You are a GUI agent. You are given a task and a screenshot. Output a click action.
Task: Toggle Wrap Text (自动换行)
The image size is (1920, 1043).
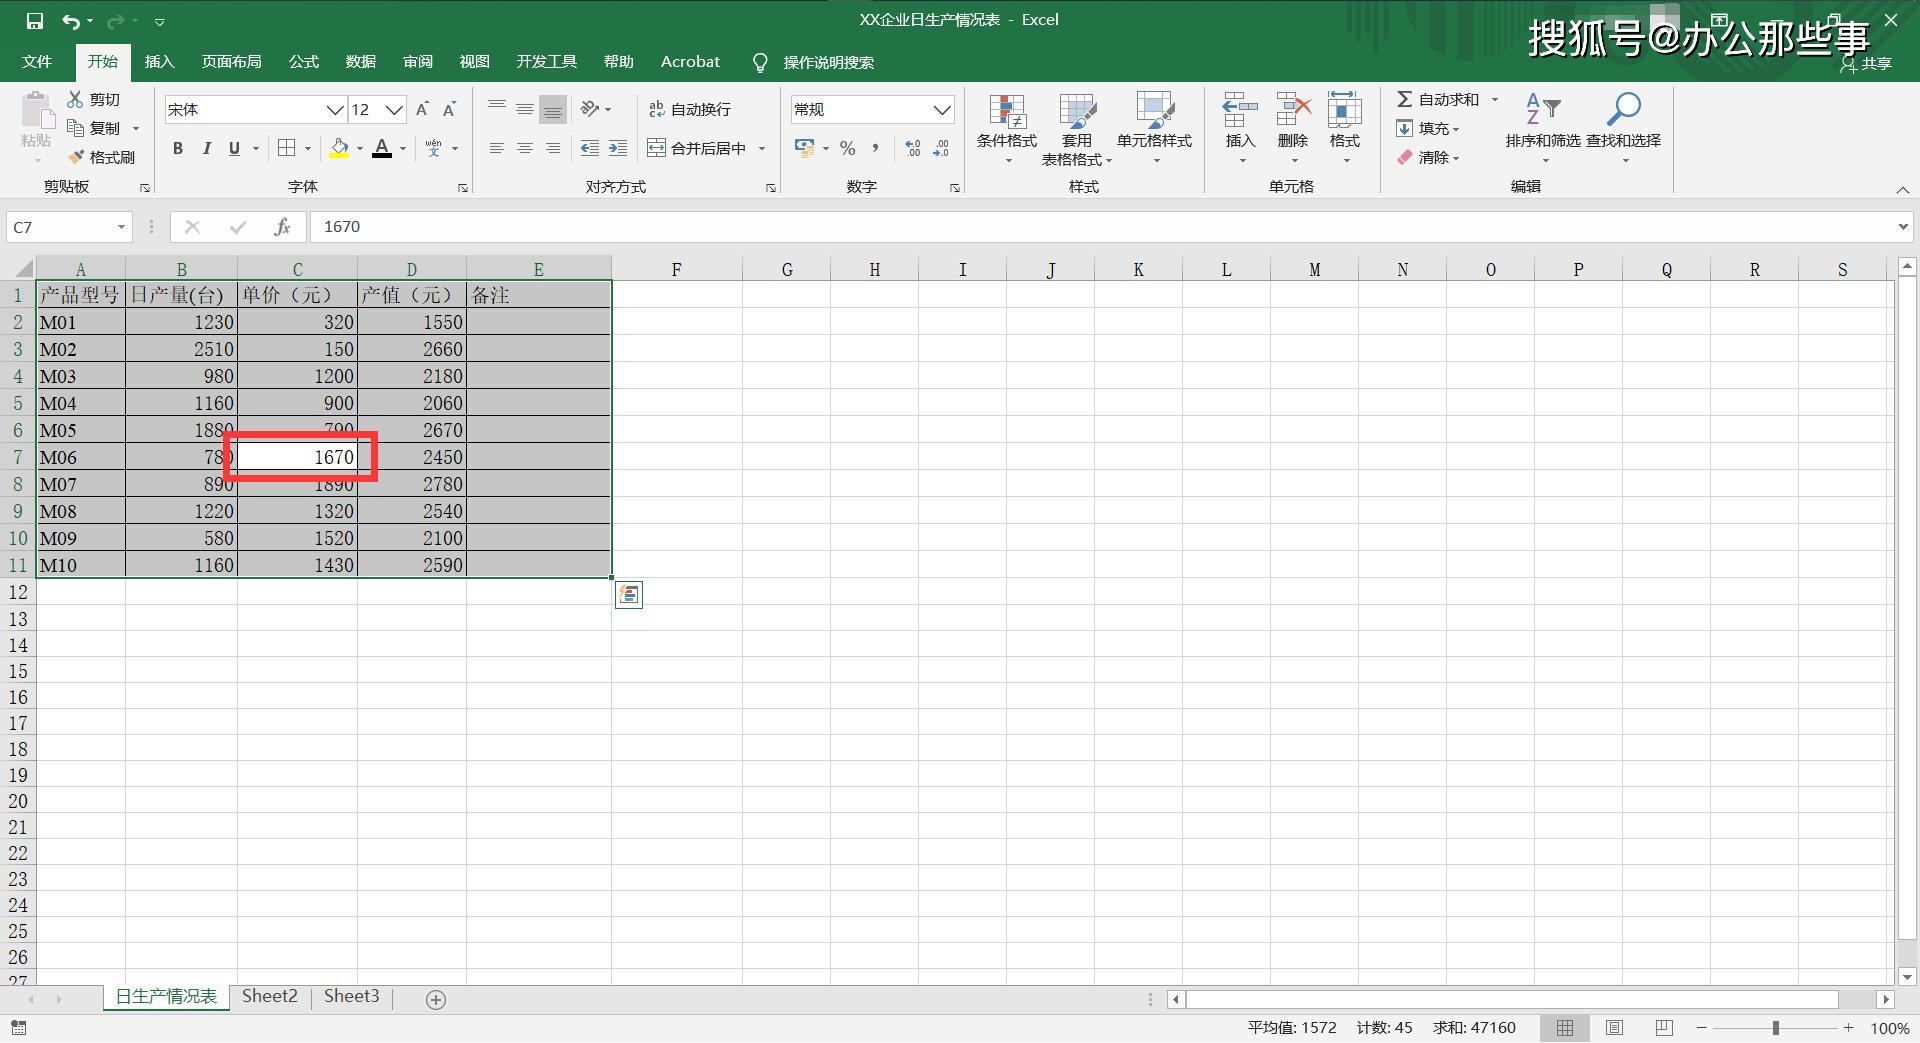tap(690, 109)
